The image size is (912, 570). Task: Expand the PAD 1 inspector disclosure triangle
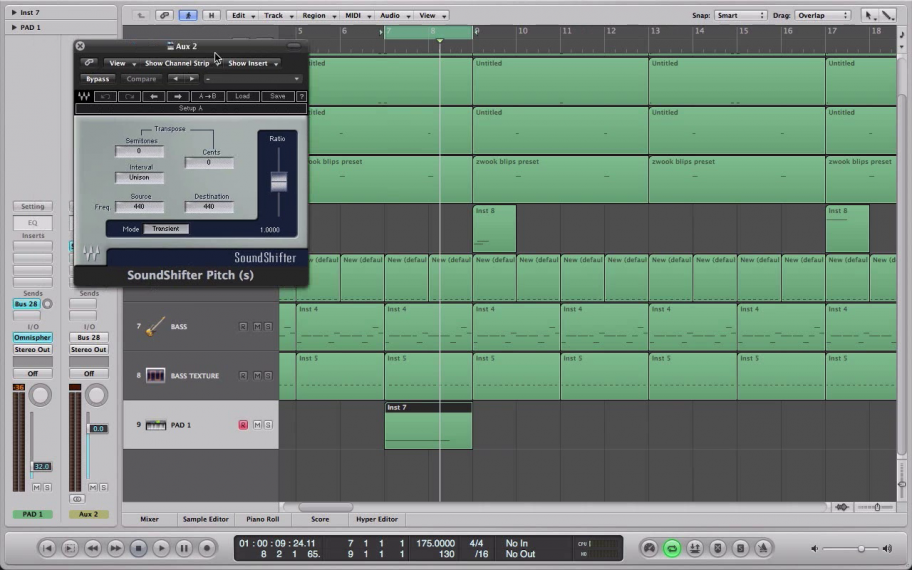pyautogui.click(x=14, y=27)
